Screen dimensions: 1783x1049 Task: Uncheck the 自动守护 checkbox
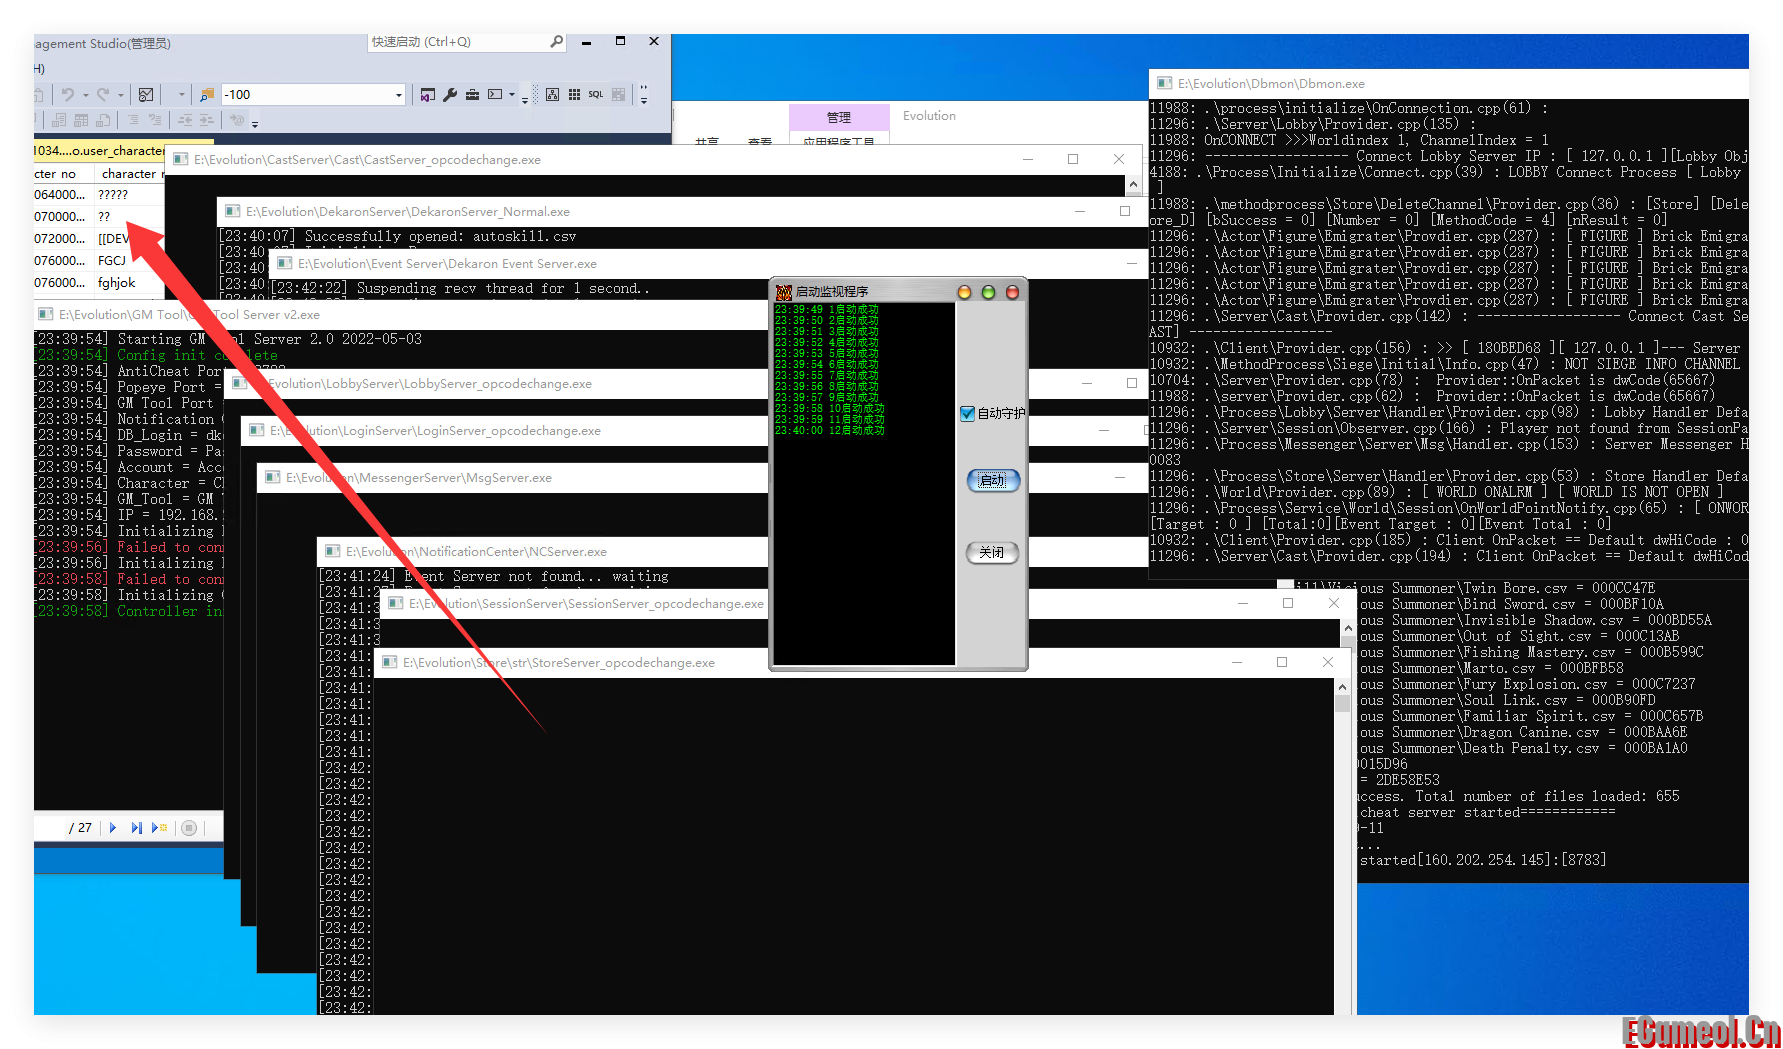967,413
